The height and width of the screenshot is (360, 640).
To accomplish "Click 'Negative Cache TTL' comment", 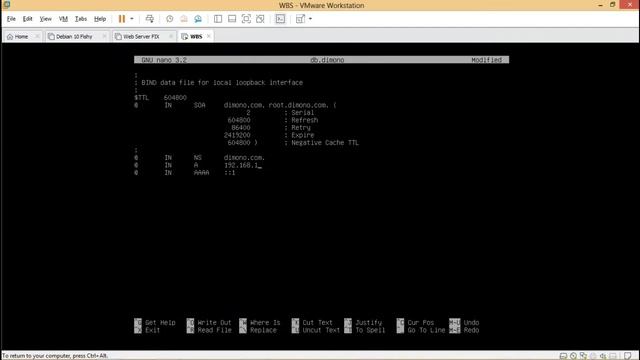I will 325,143.
